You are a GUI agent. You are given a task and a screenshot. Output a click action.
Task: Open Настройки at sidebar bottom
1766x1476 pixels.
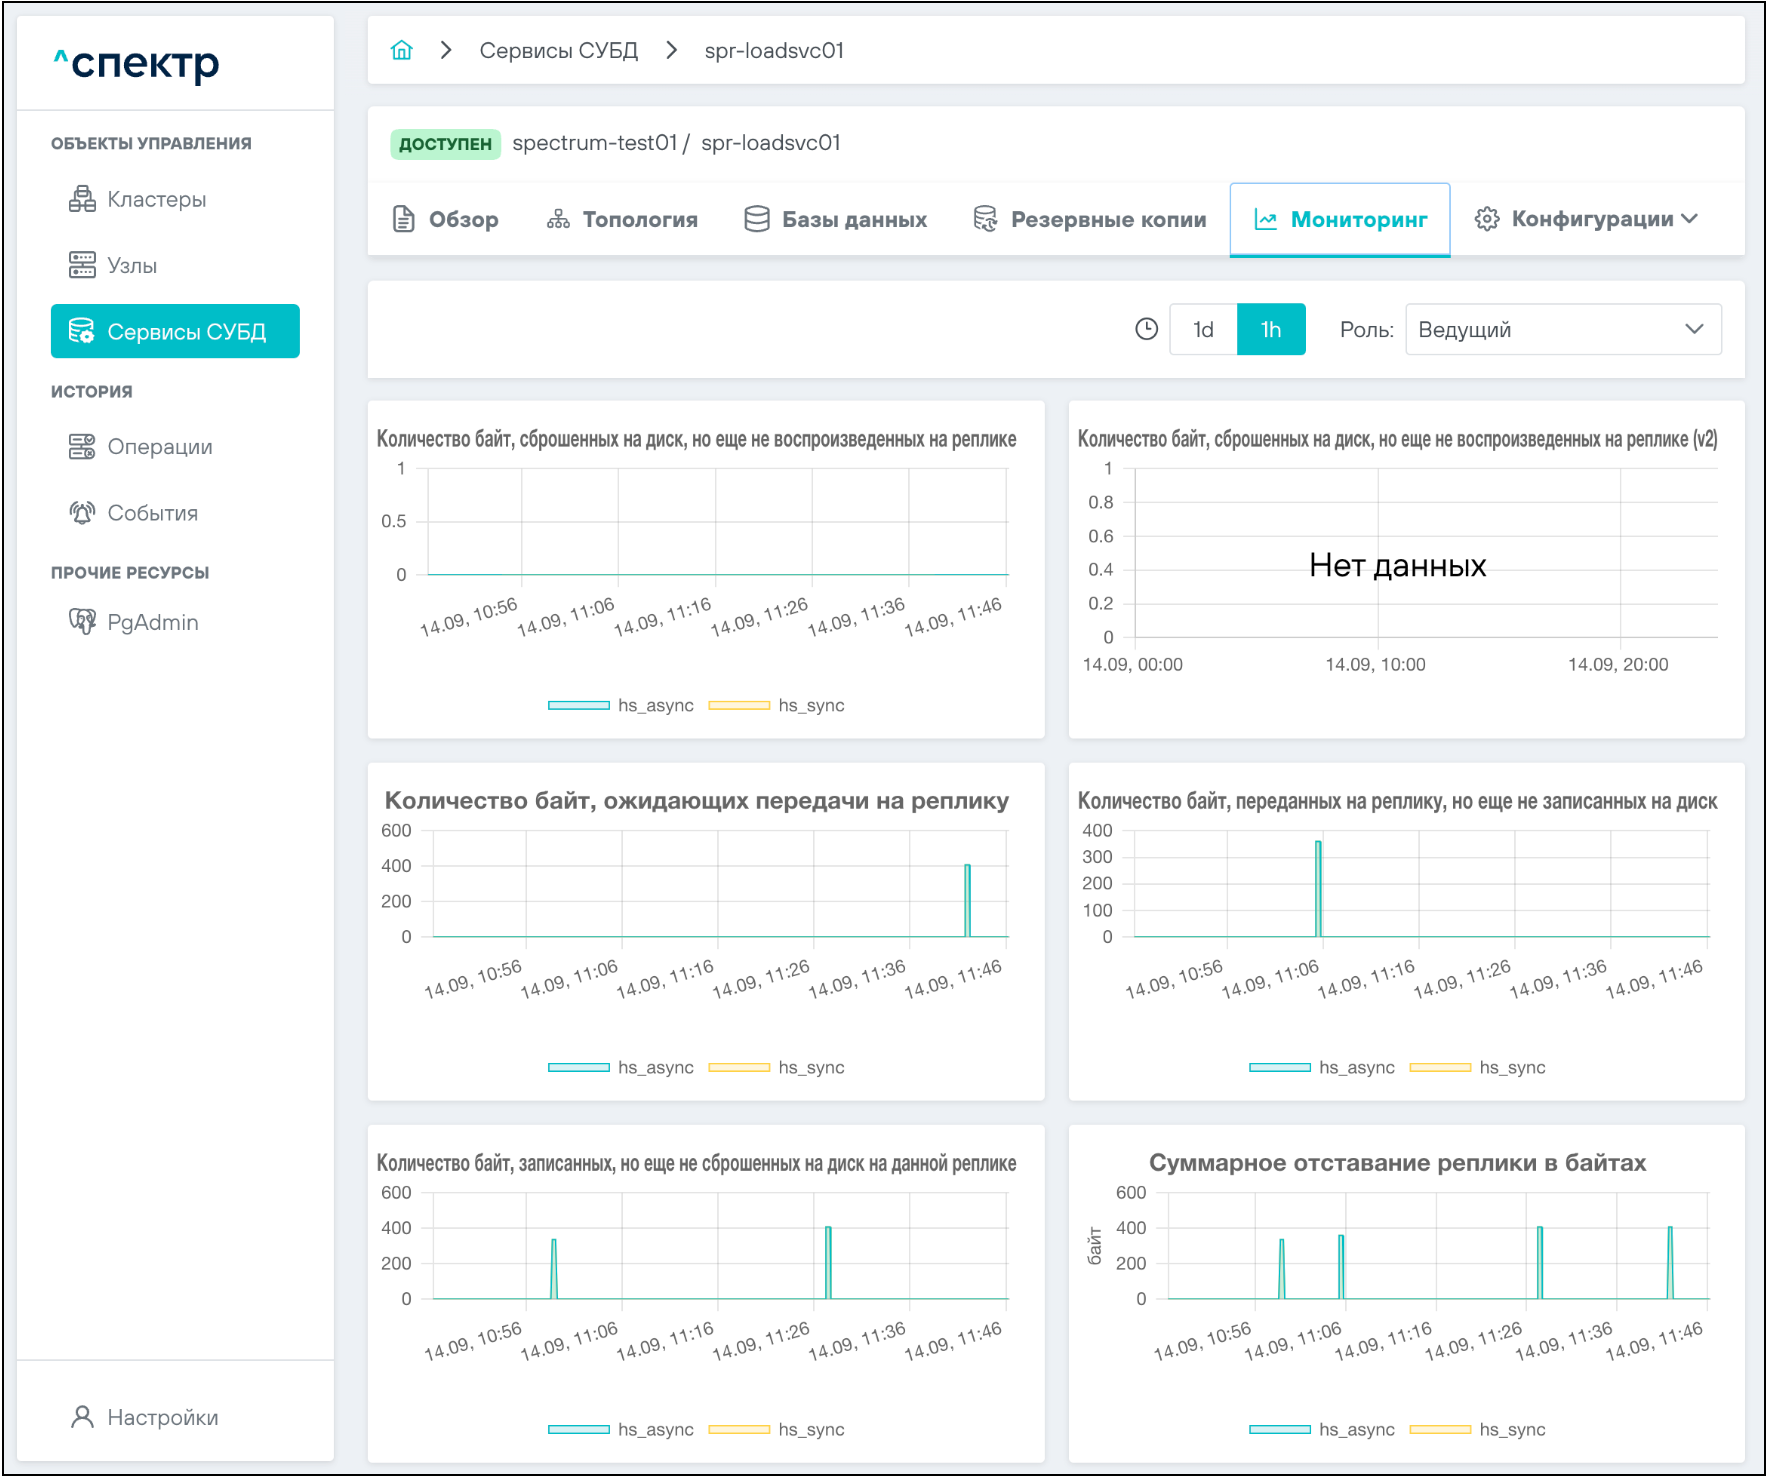162,1417
